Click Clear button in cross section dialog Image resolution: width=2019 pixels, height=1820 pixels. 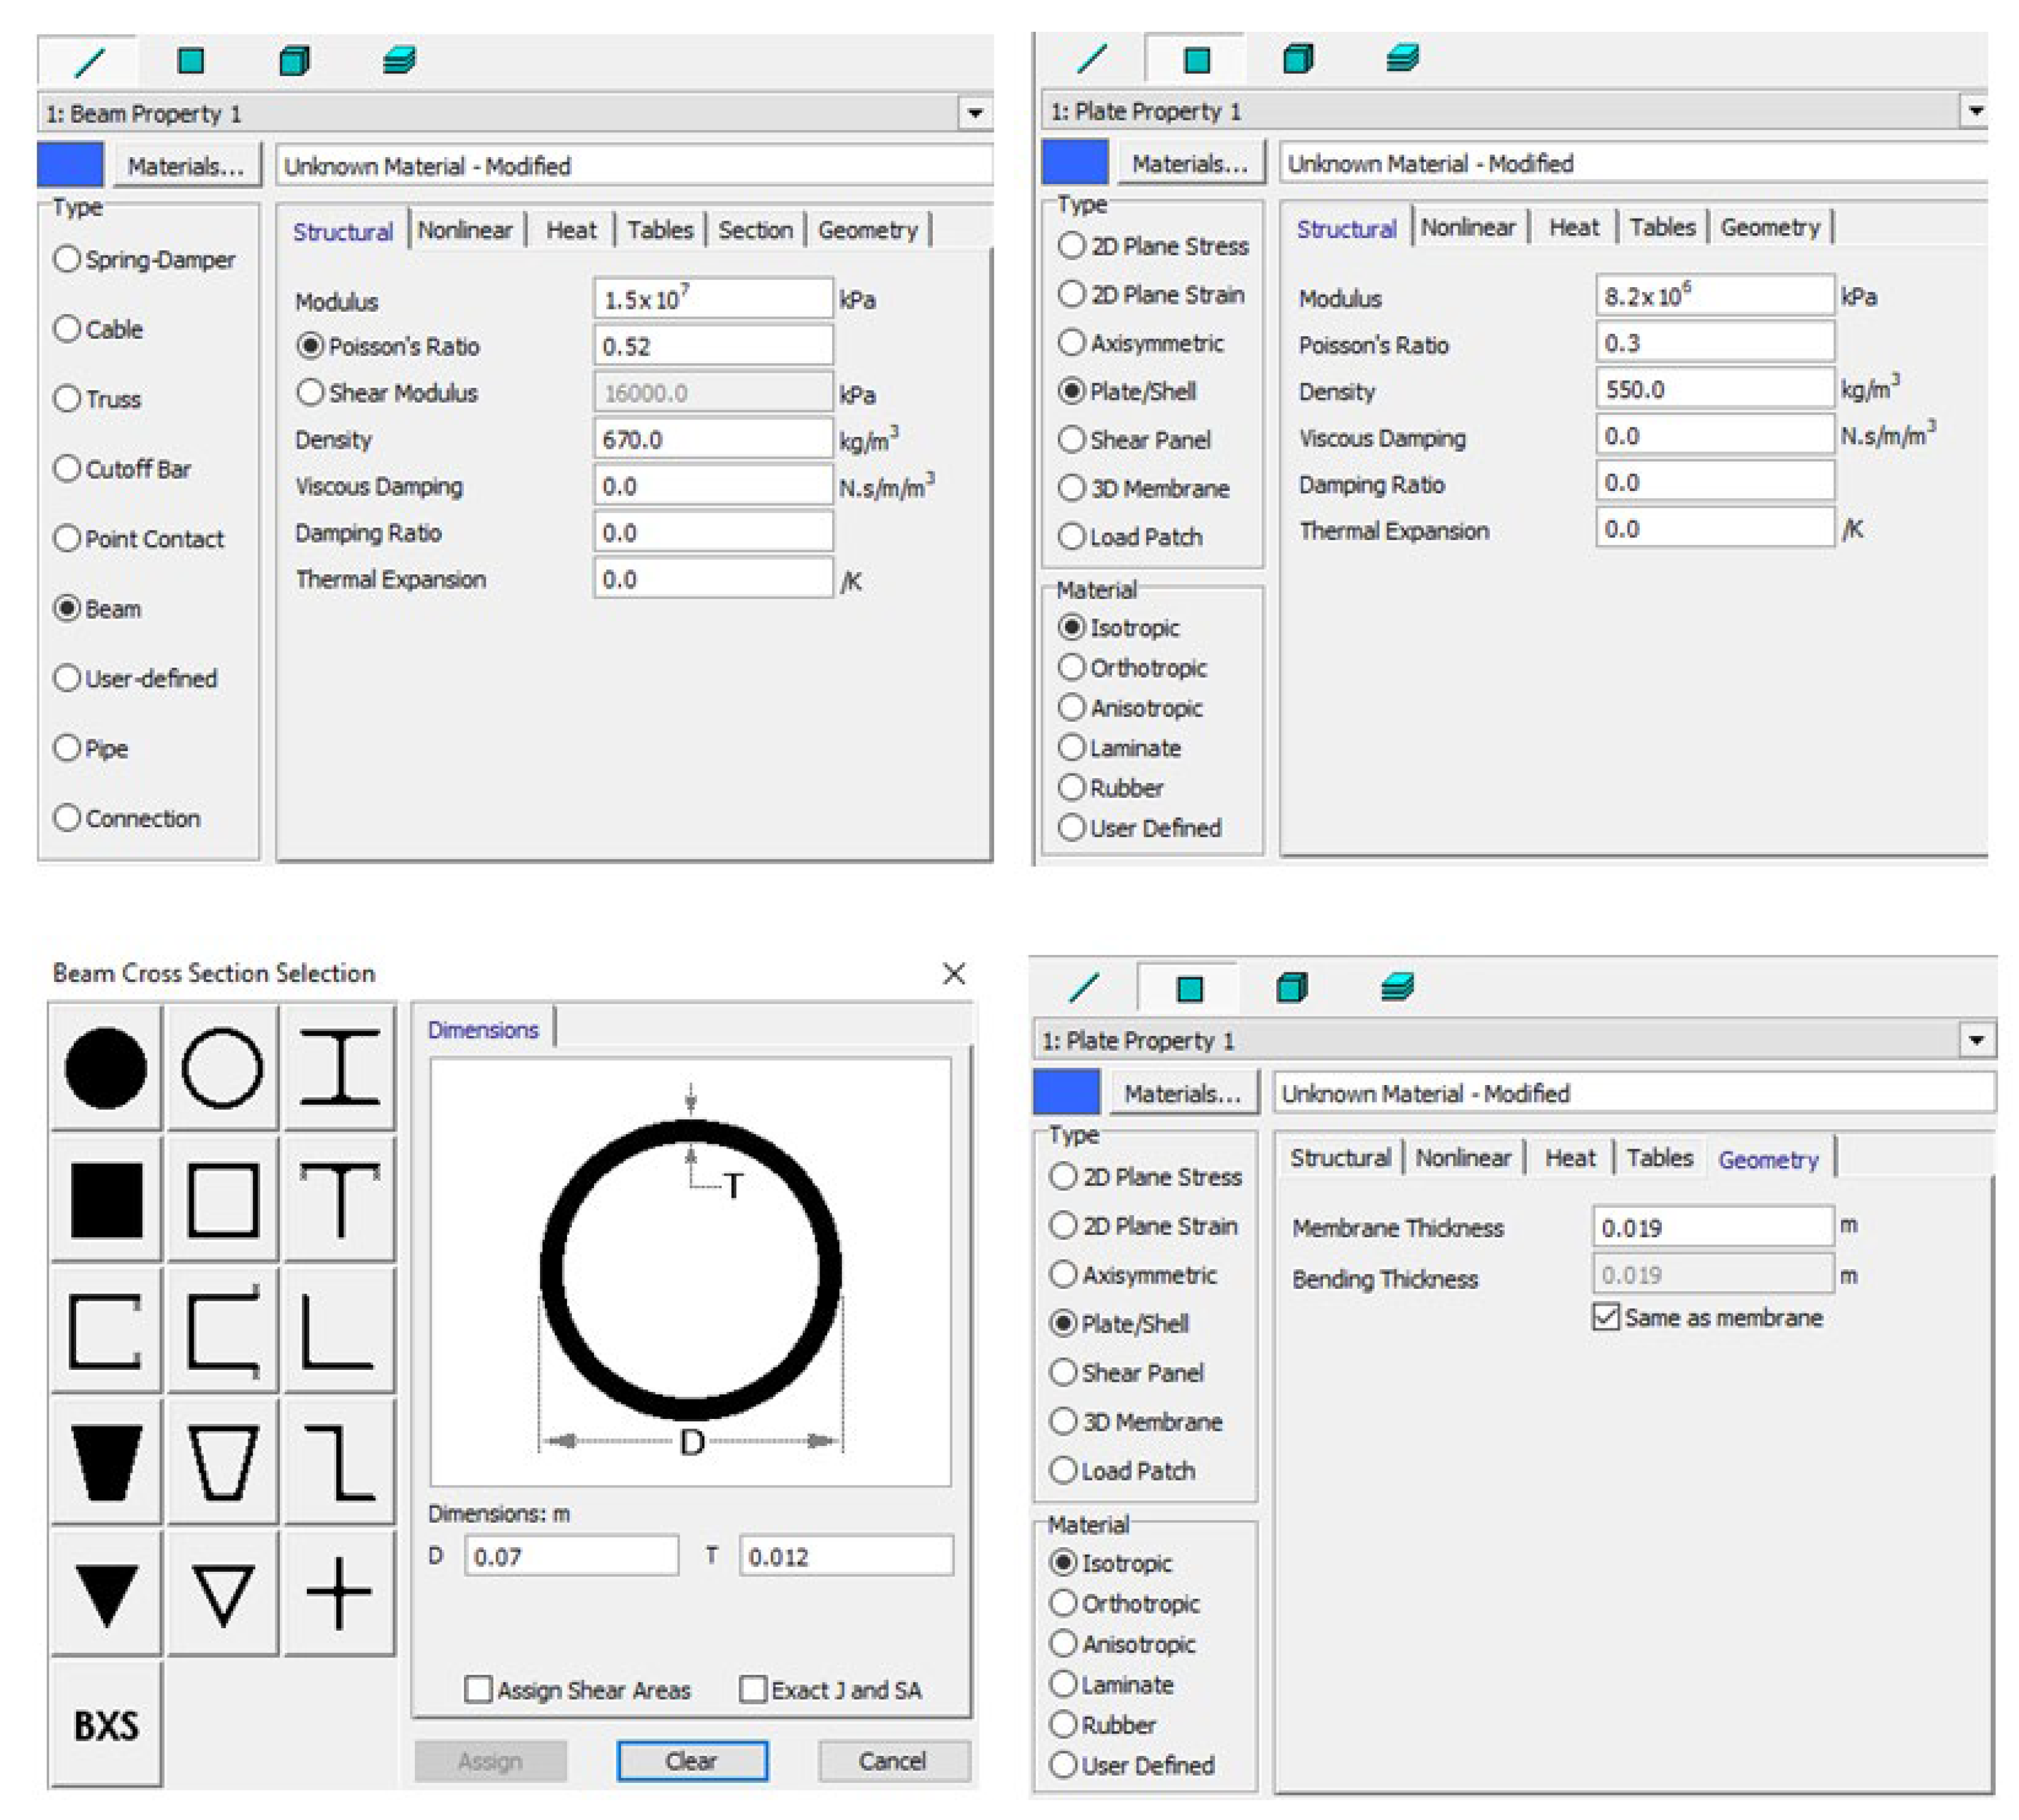click(x=692, y=1761)
